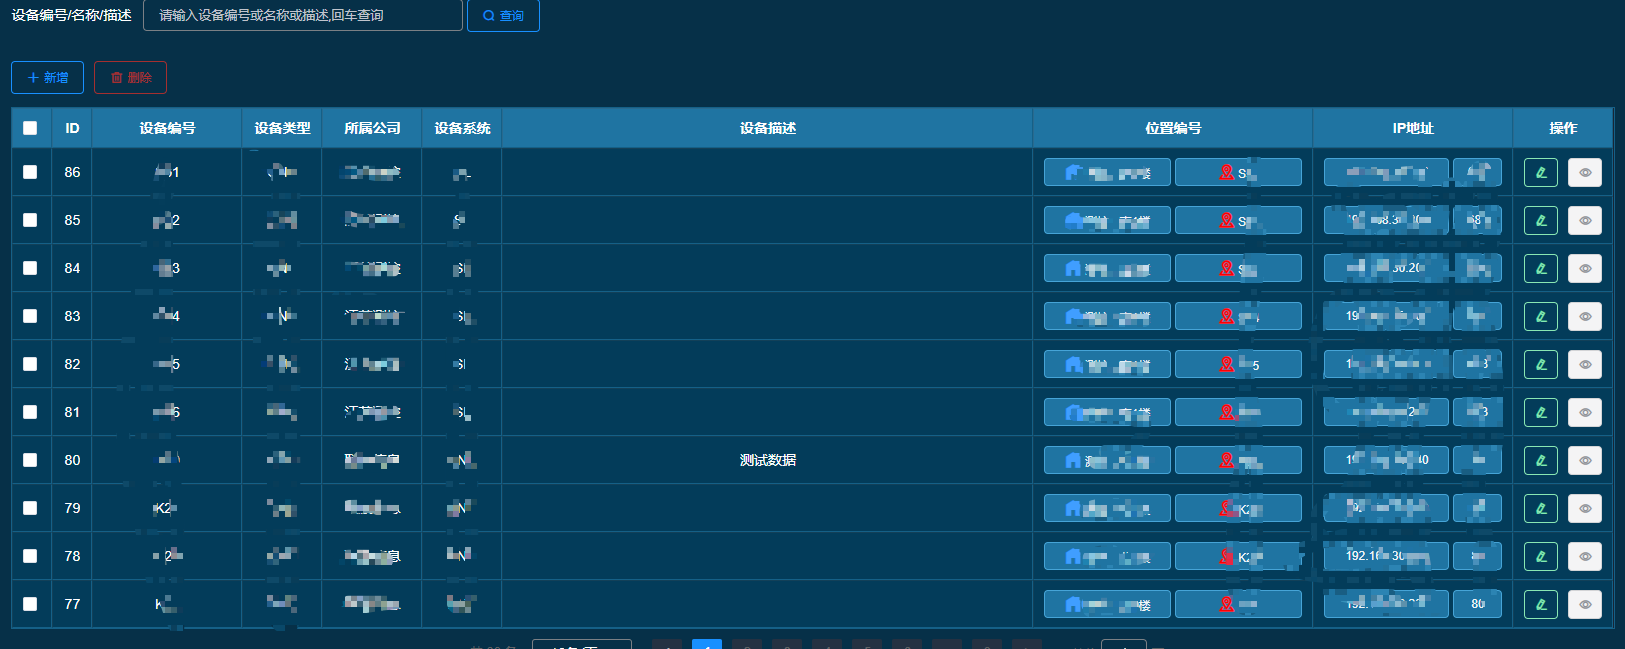Edit the device in row ID 79
Screen dimensions: 1625x649
click(x=1541, y=508)
